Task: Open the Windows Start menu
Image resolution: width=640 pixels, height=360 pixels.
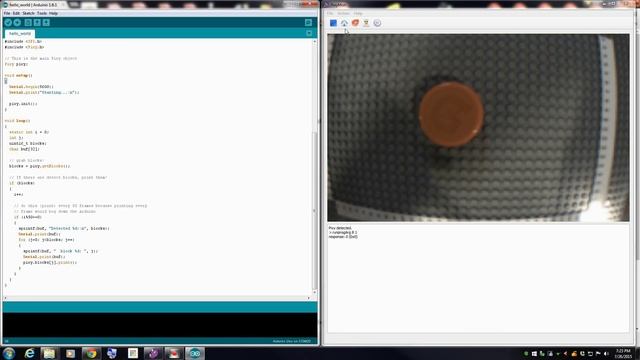Action: coord(9,353)
